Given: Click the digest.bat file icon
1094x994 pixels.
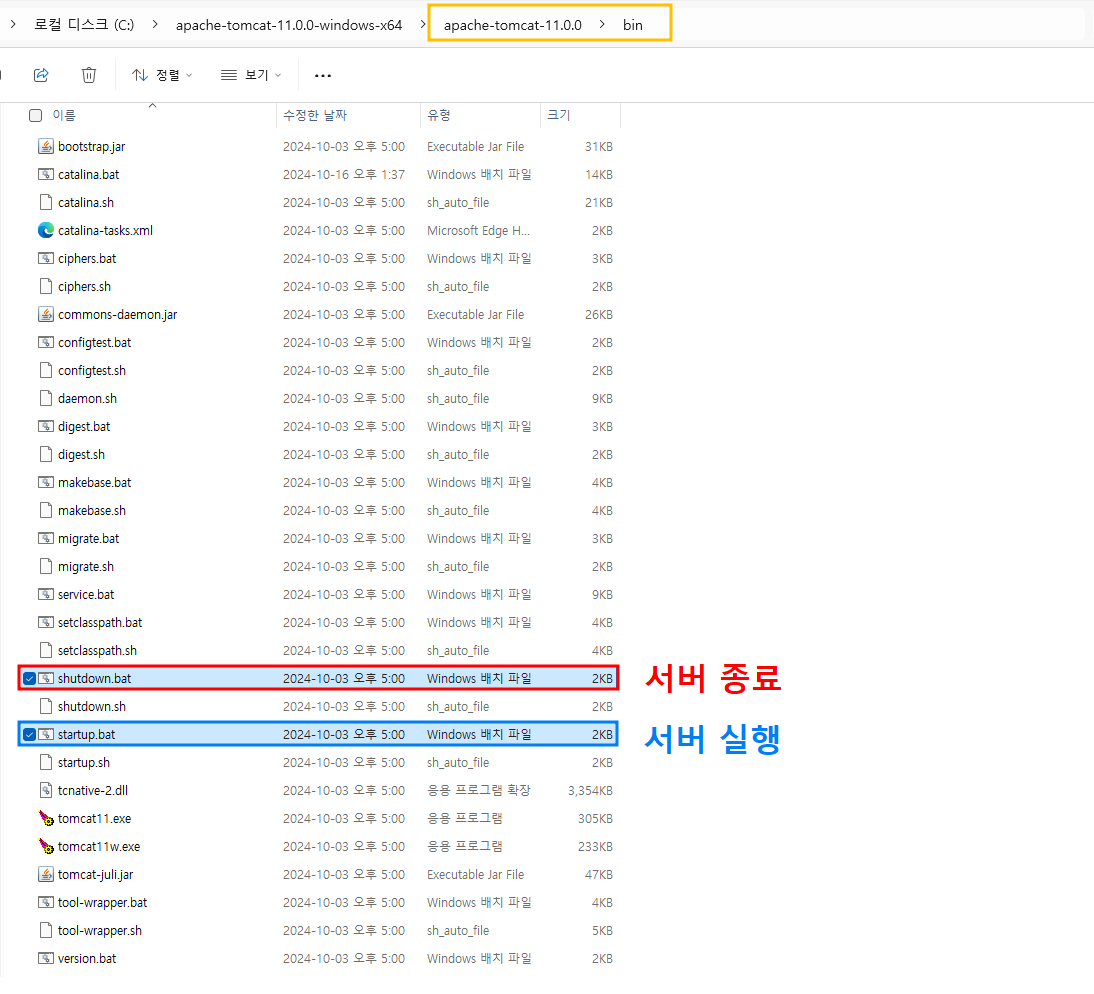Looking at the screenshot, I should tap(45, 426).
